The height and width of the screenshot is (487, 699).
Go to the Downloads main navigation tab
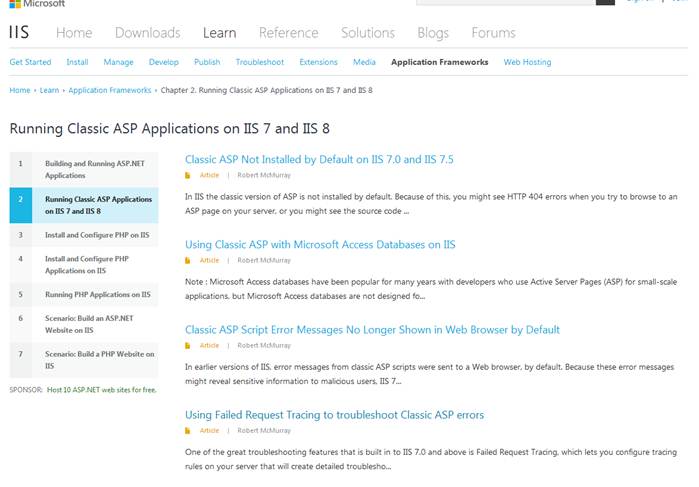147,33
